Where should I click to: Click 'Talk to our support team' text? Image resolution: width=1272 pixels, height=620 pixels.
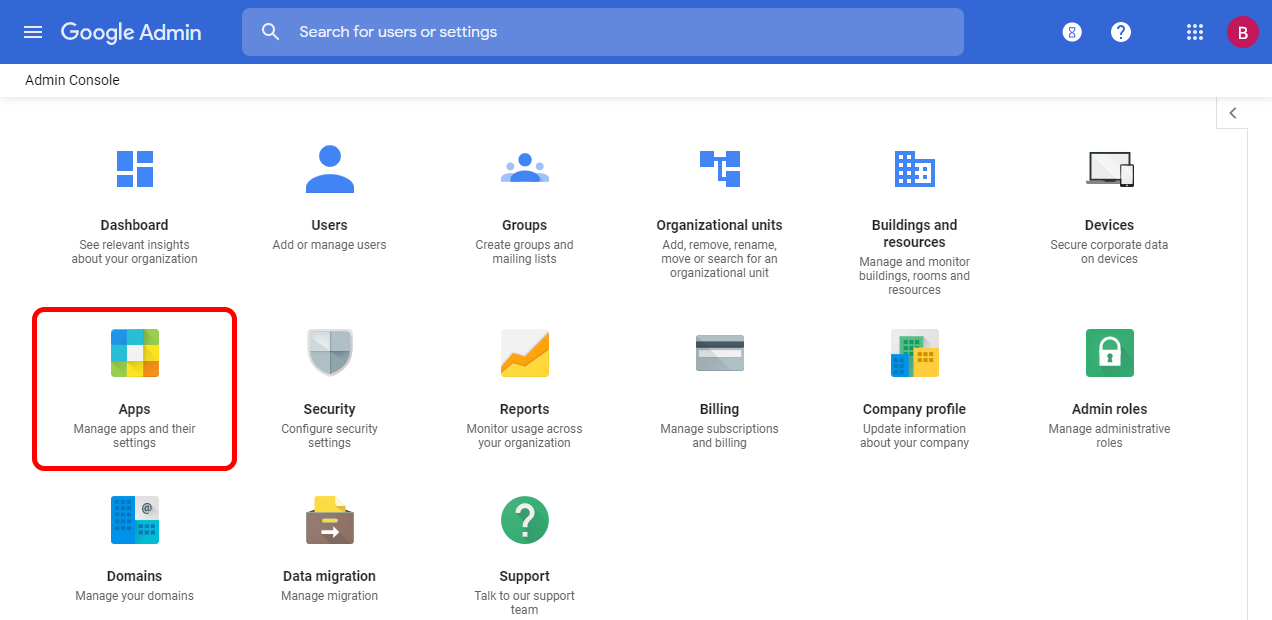(x=525, y=603)
